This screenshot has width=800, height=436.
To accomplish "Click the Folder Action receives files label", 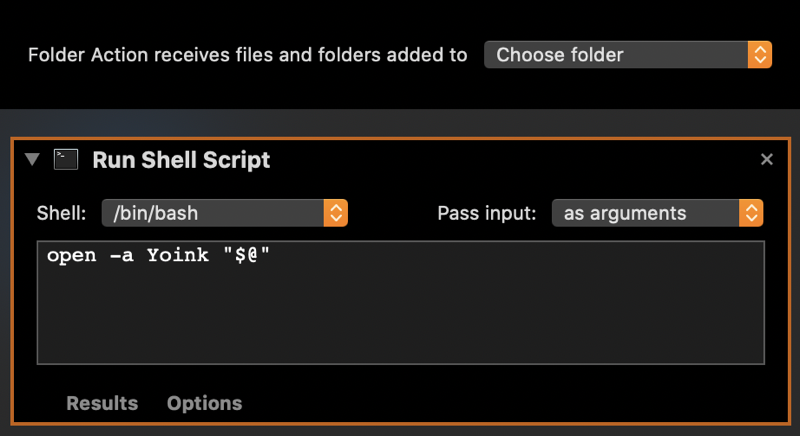I will [x=247, y=55].
